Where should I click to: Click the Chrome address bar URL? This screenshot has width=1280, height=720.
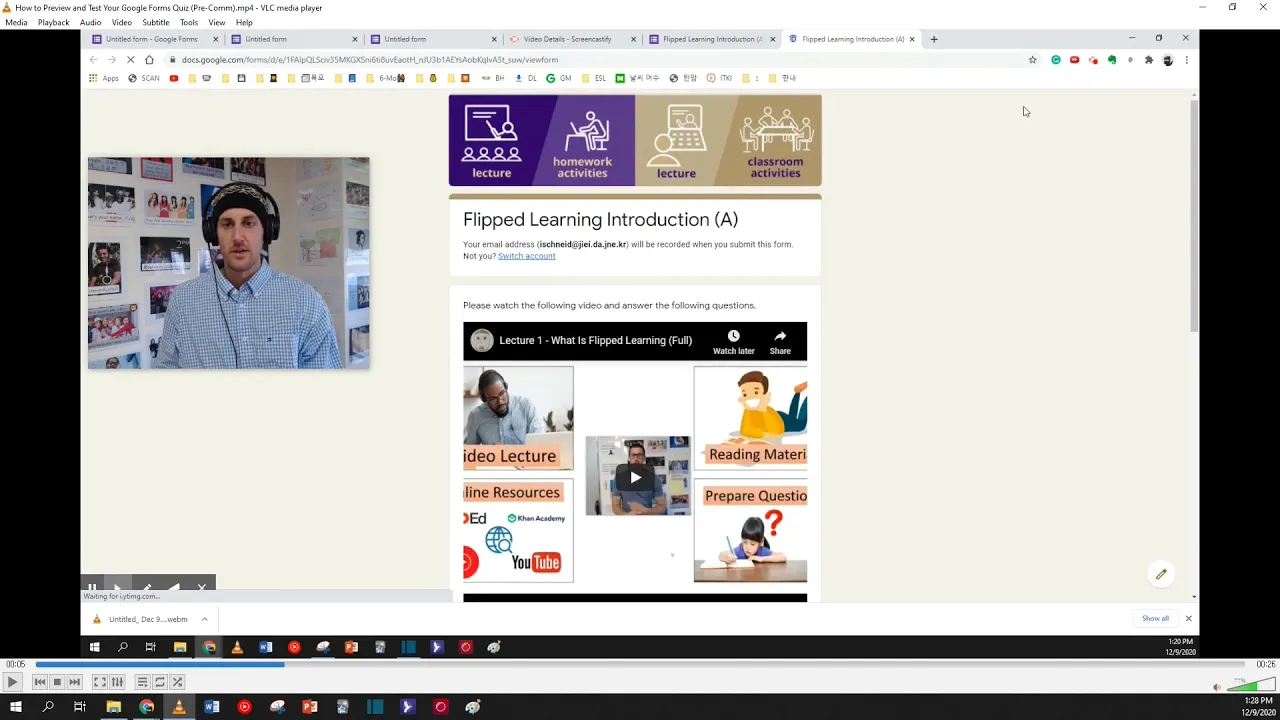(x=370, y=60)
